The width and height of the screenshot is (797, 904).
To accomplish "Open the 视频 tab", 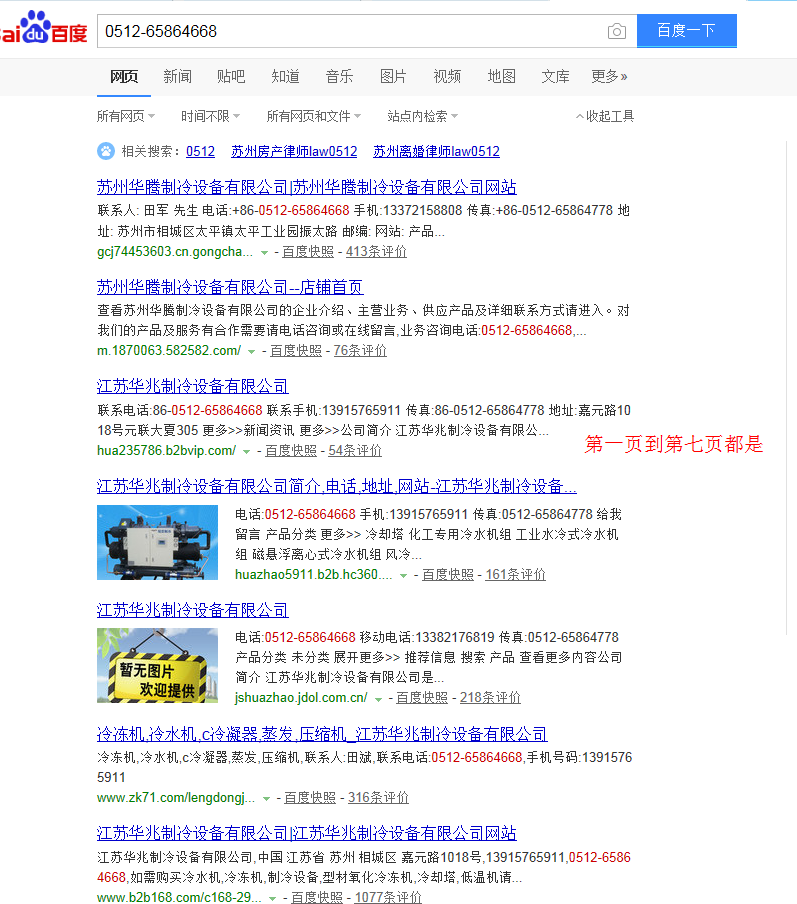I will (448, 76).
